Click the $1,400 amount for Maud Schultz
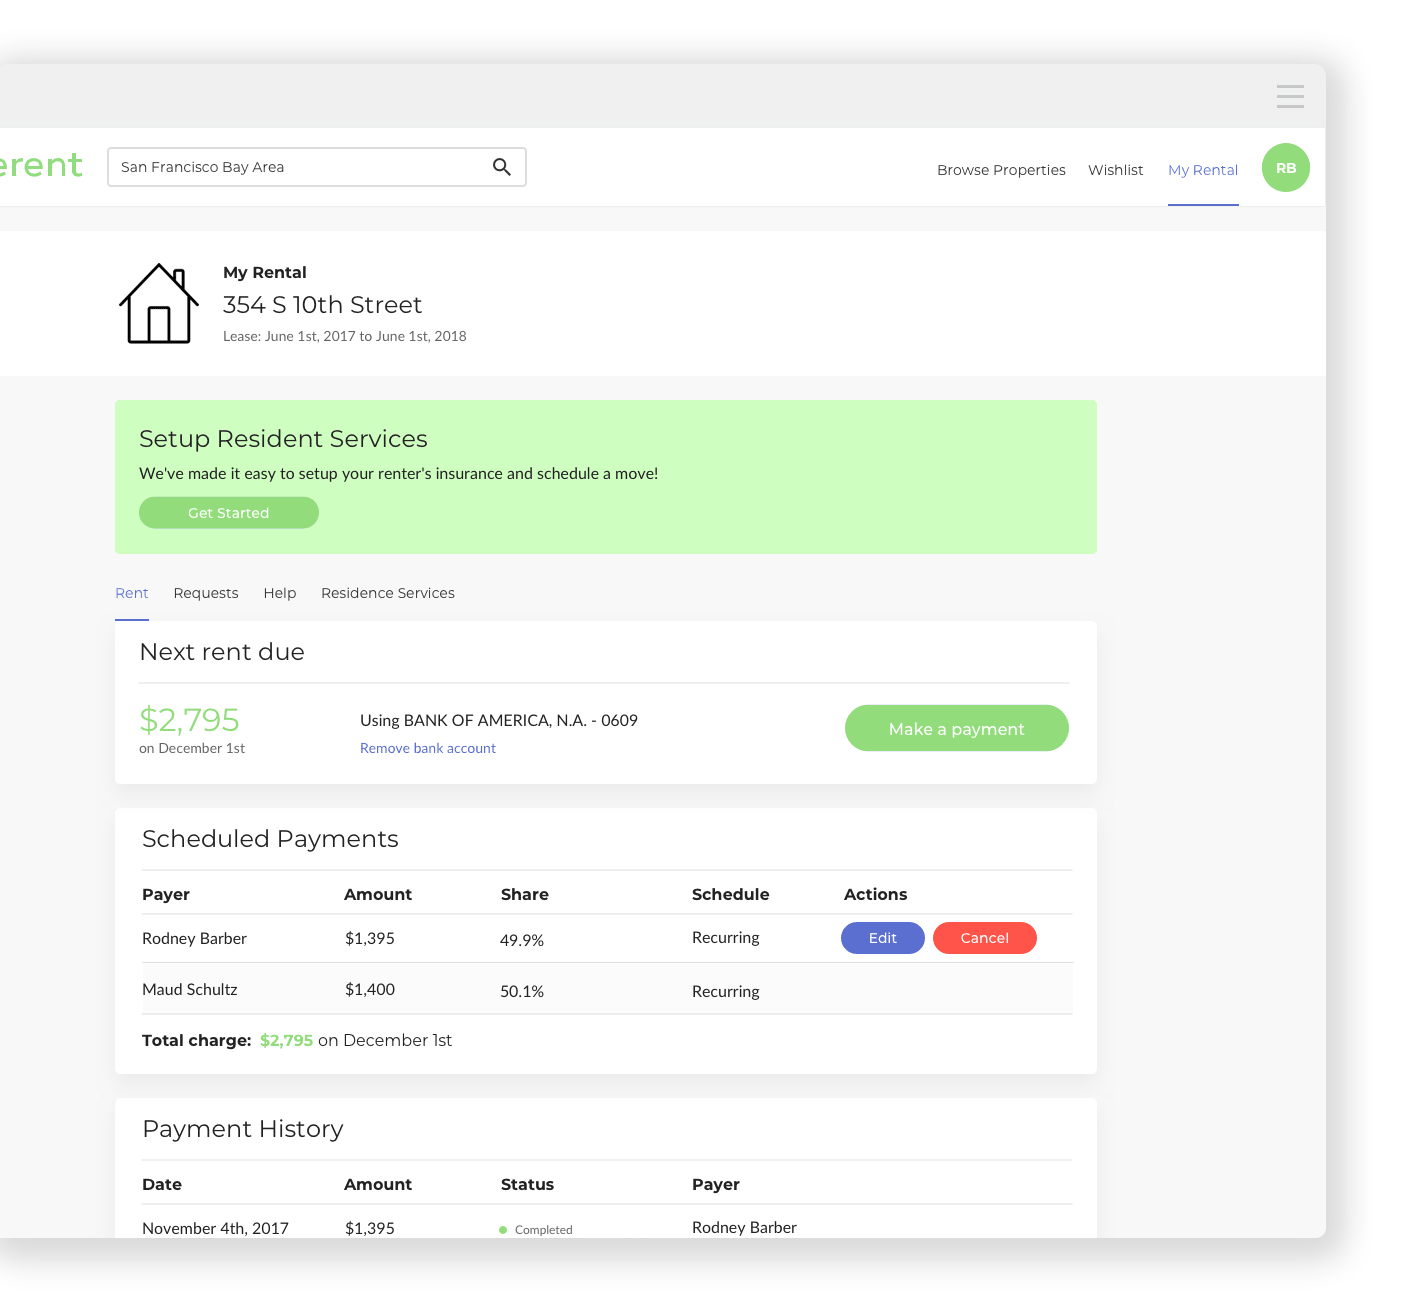Viewport: 1404px width, 1300px height. tap(370, 989)
